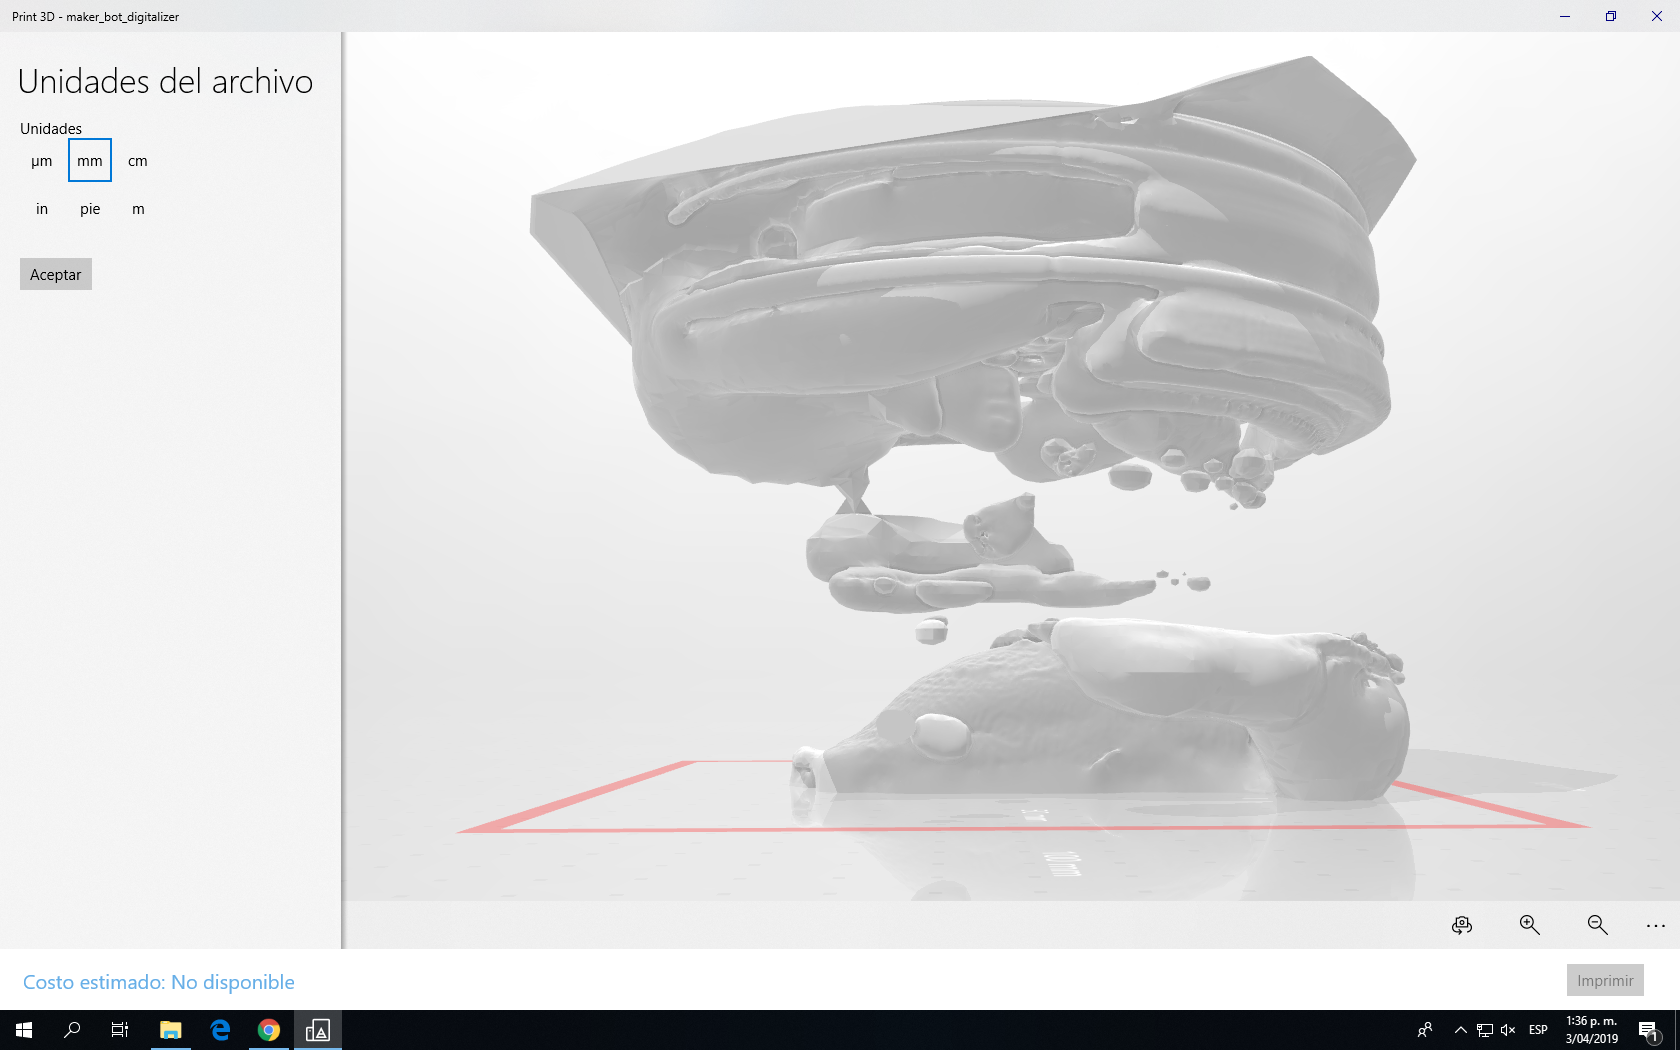Open the Costo estimado link
Viewport: 1680px width, 1050px height.
(x=159, y=982)
